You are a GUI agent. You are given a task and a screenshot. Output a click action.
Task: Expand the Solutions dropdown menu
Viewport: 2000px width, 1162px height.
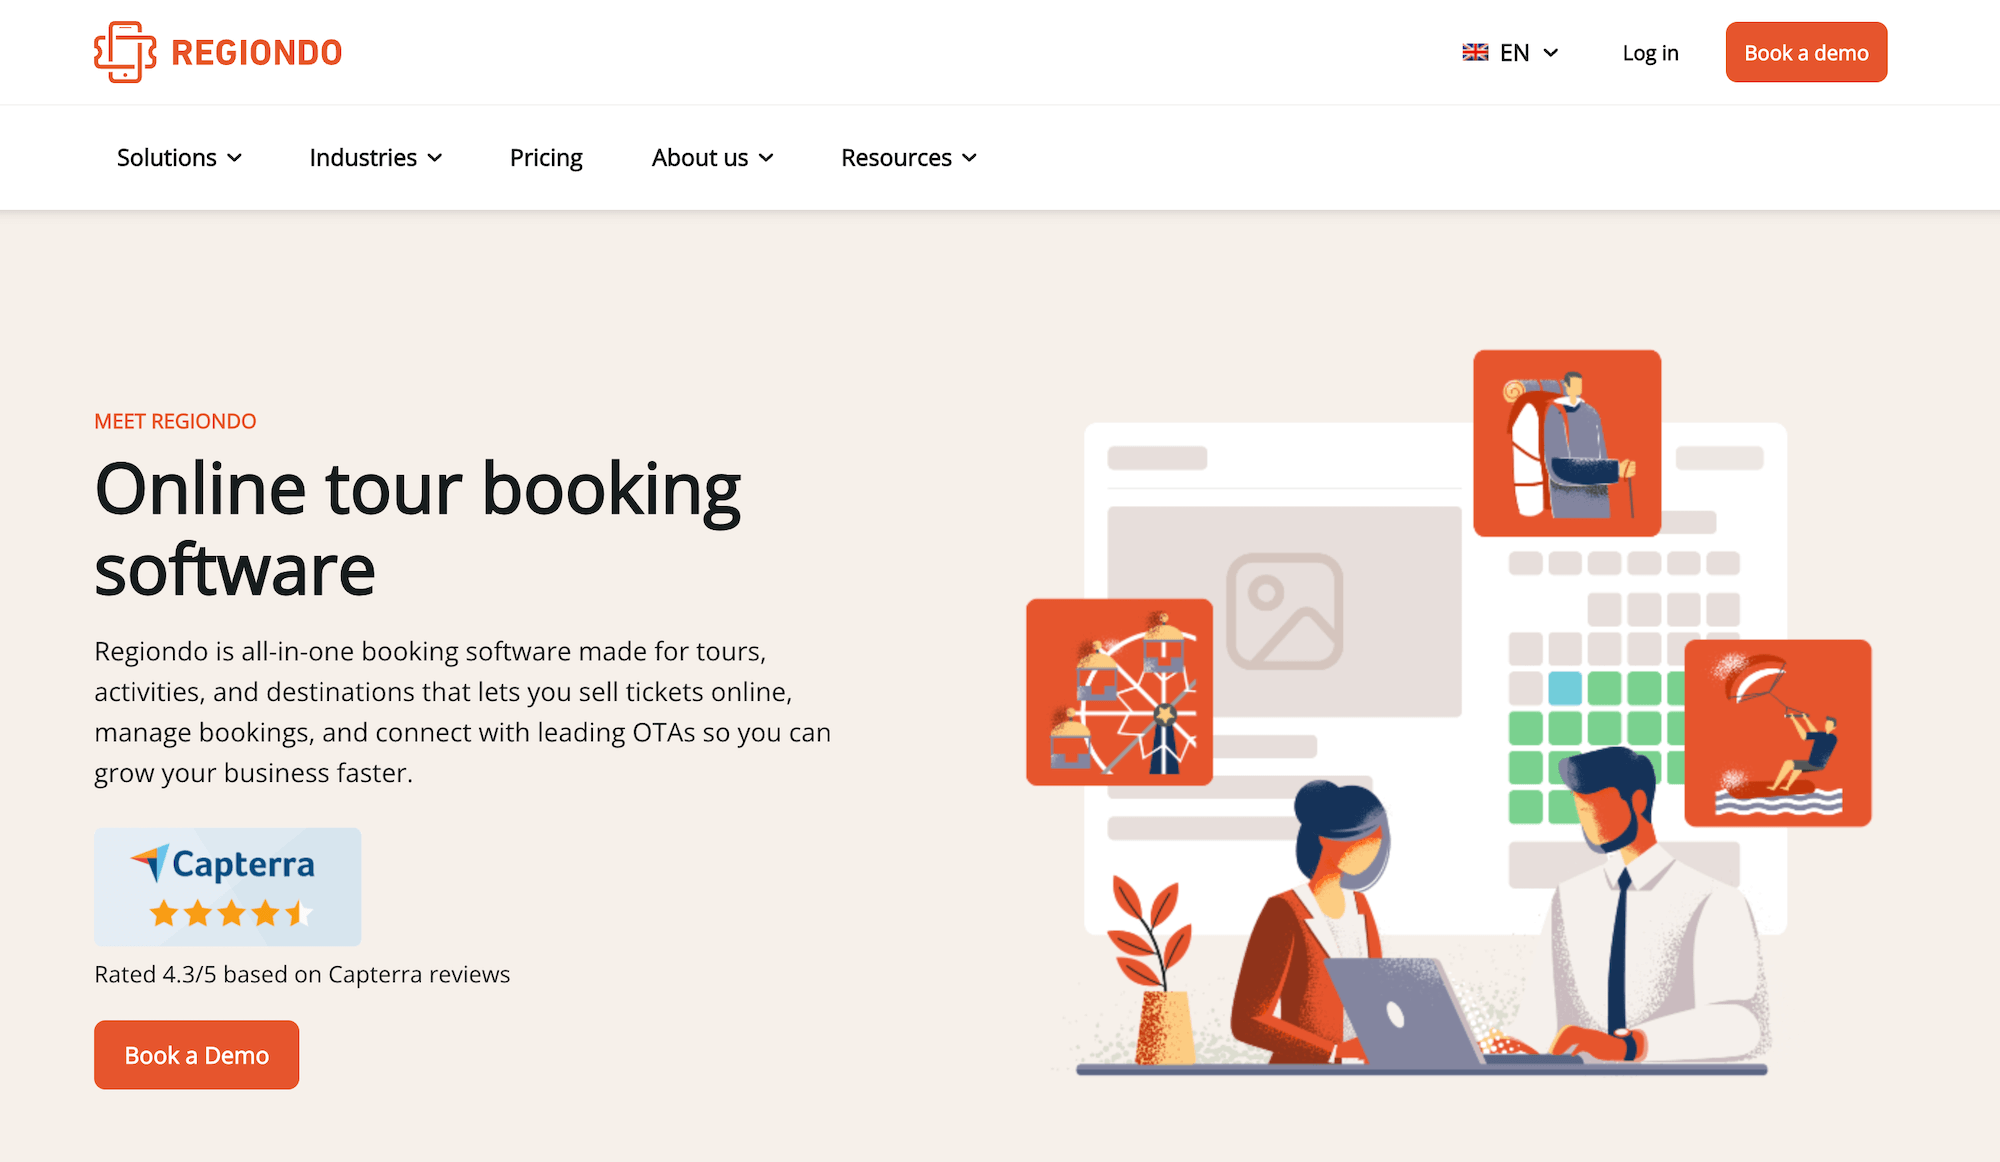177,156
